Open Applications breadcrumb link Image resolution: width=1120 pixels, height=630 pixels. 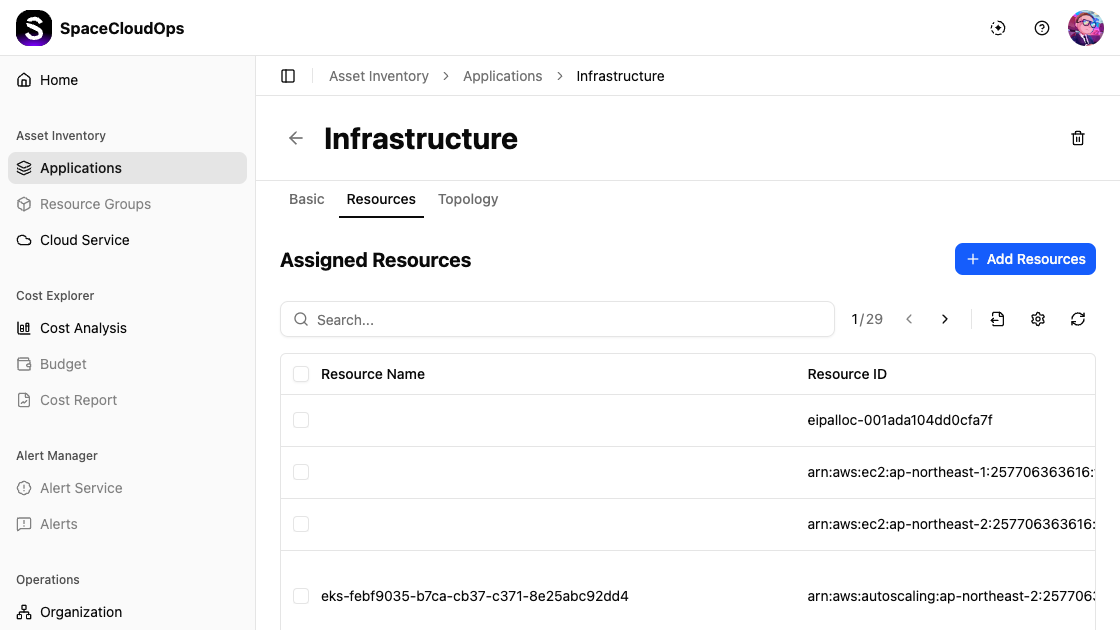coord(502,76)
